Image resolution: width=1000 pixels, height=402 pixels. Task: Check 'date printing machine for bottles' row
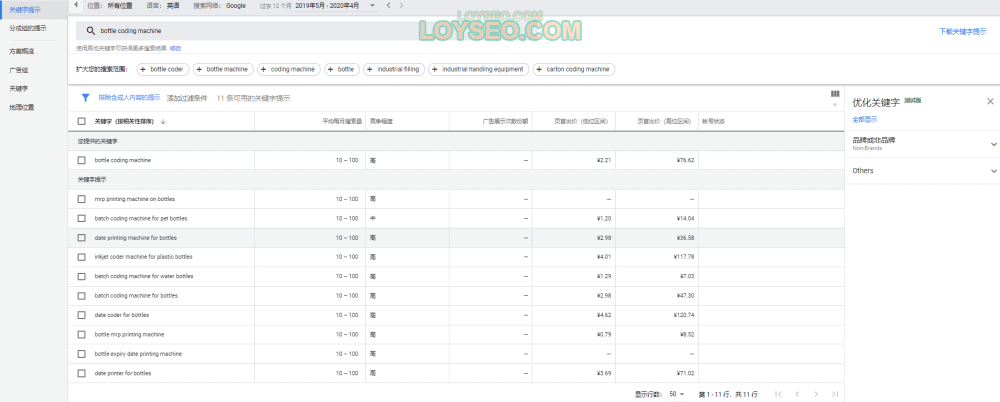click(x=82, y=237)
